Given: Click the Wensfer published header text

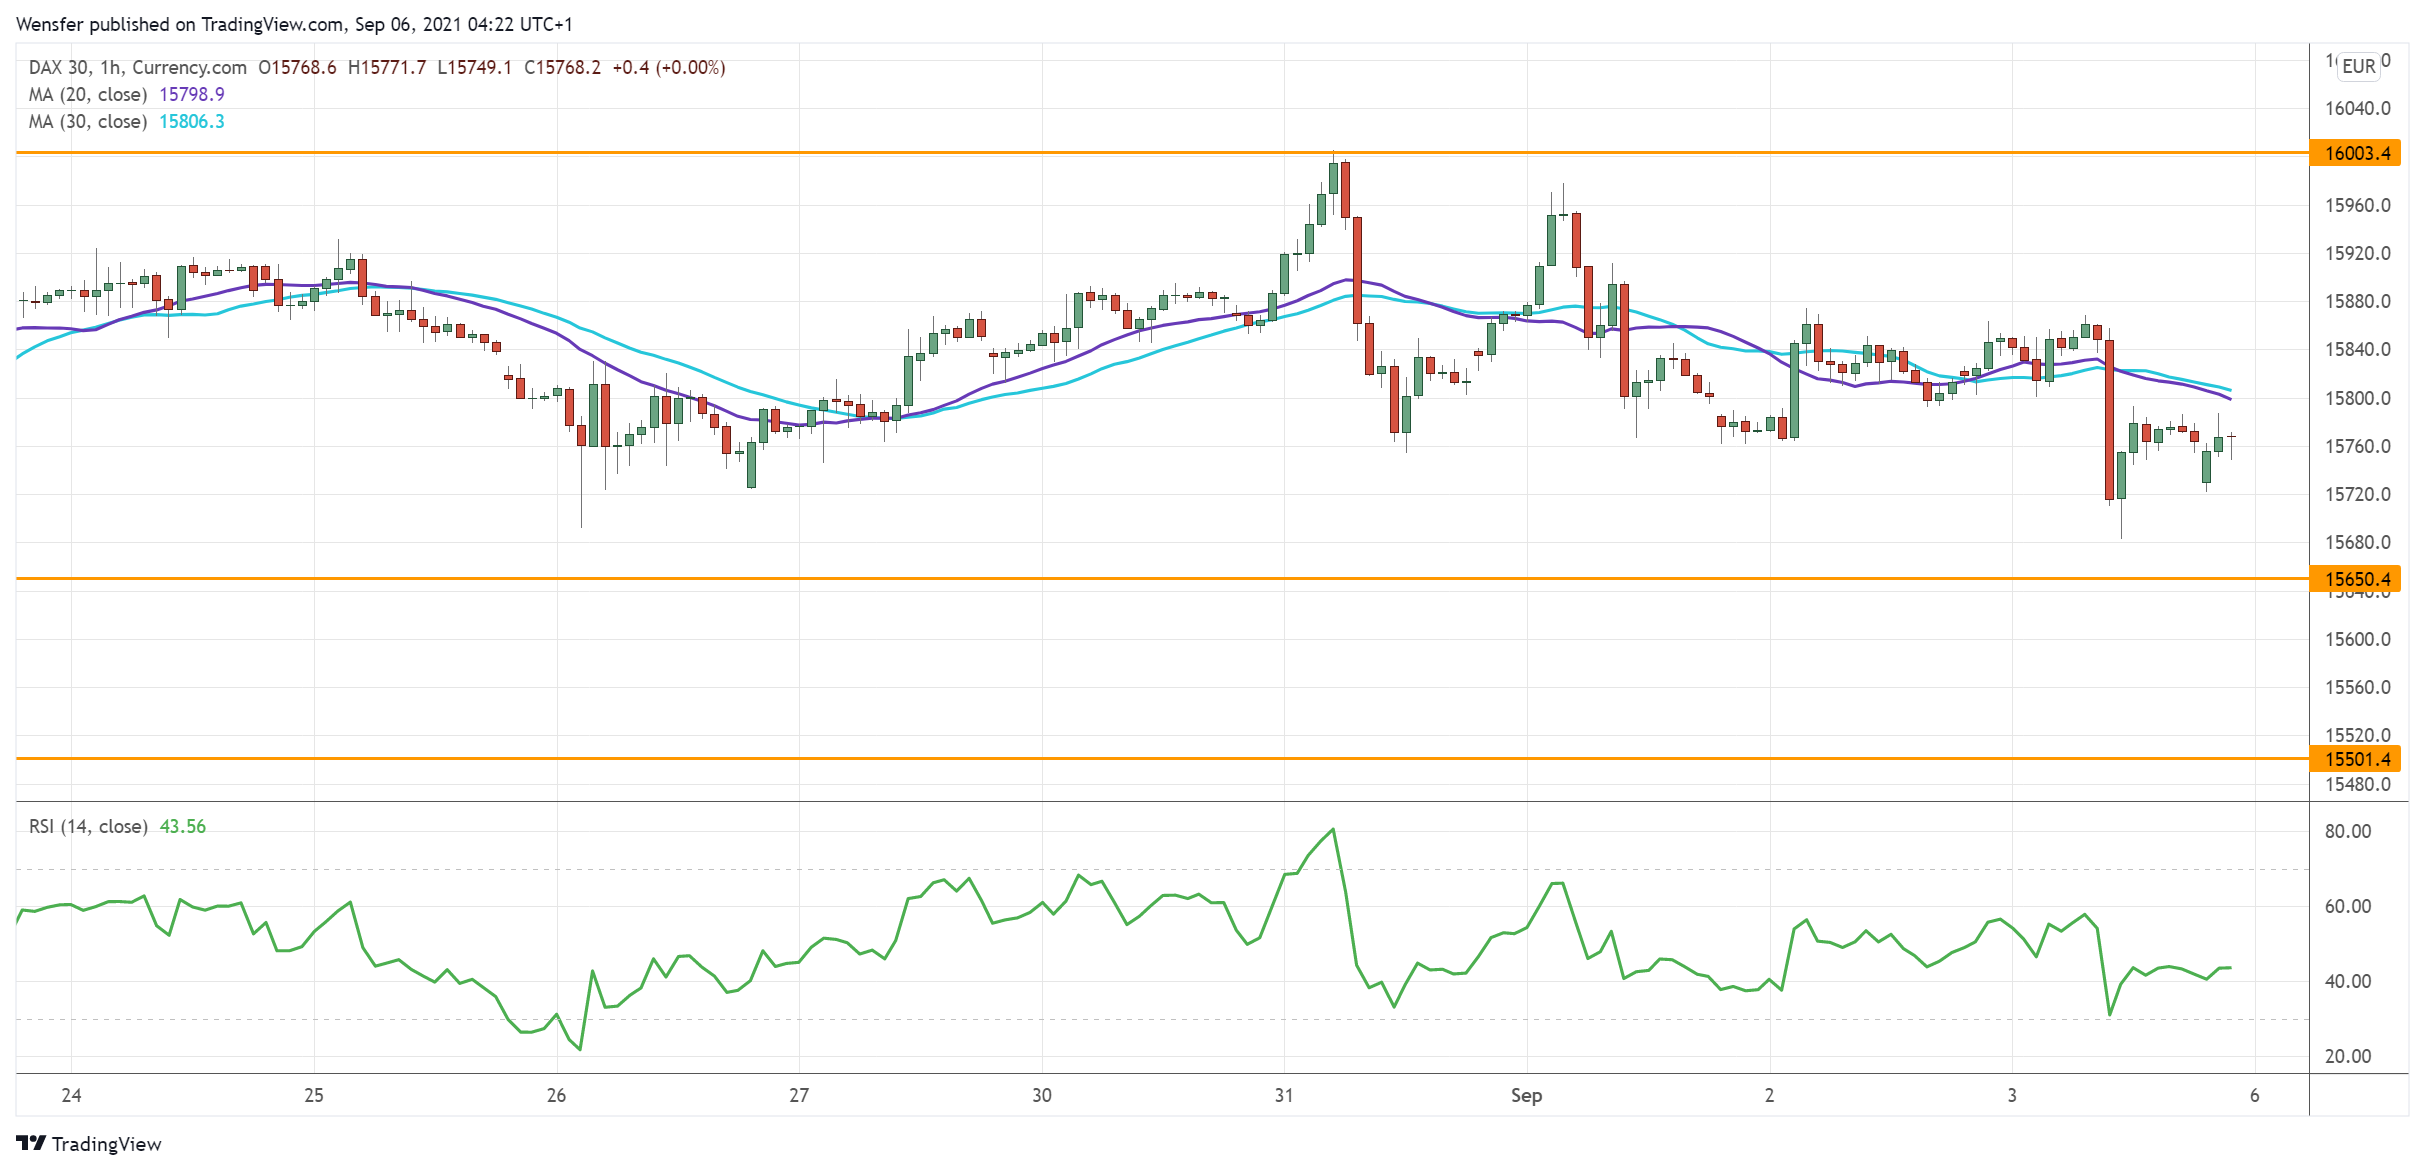Looking at the screenshot, I should tap(293, 24).
